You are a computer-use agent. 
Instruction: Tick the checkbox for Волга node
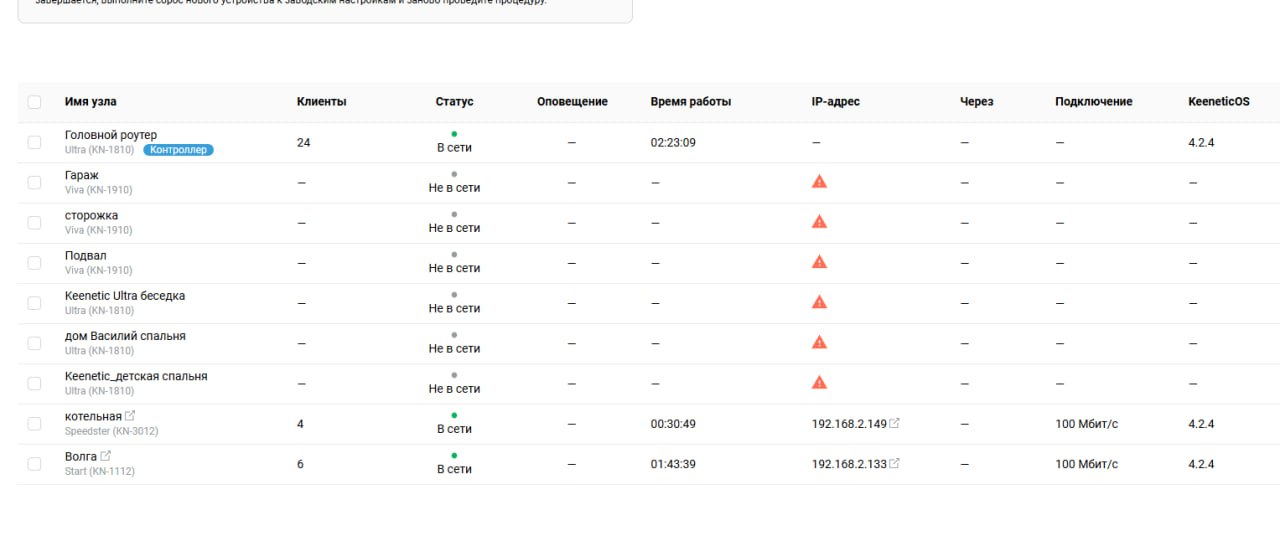point(35,464)
